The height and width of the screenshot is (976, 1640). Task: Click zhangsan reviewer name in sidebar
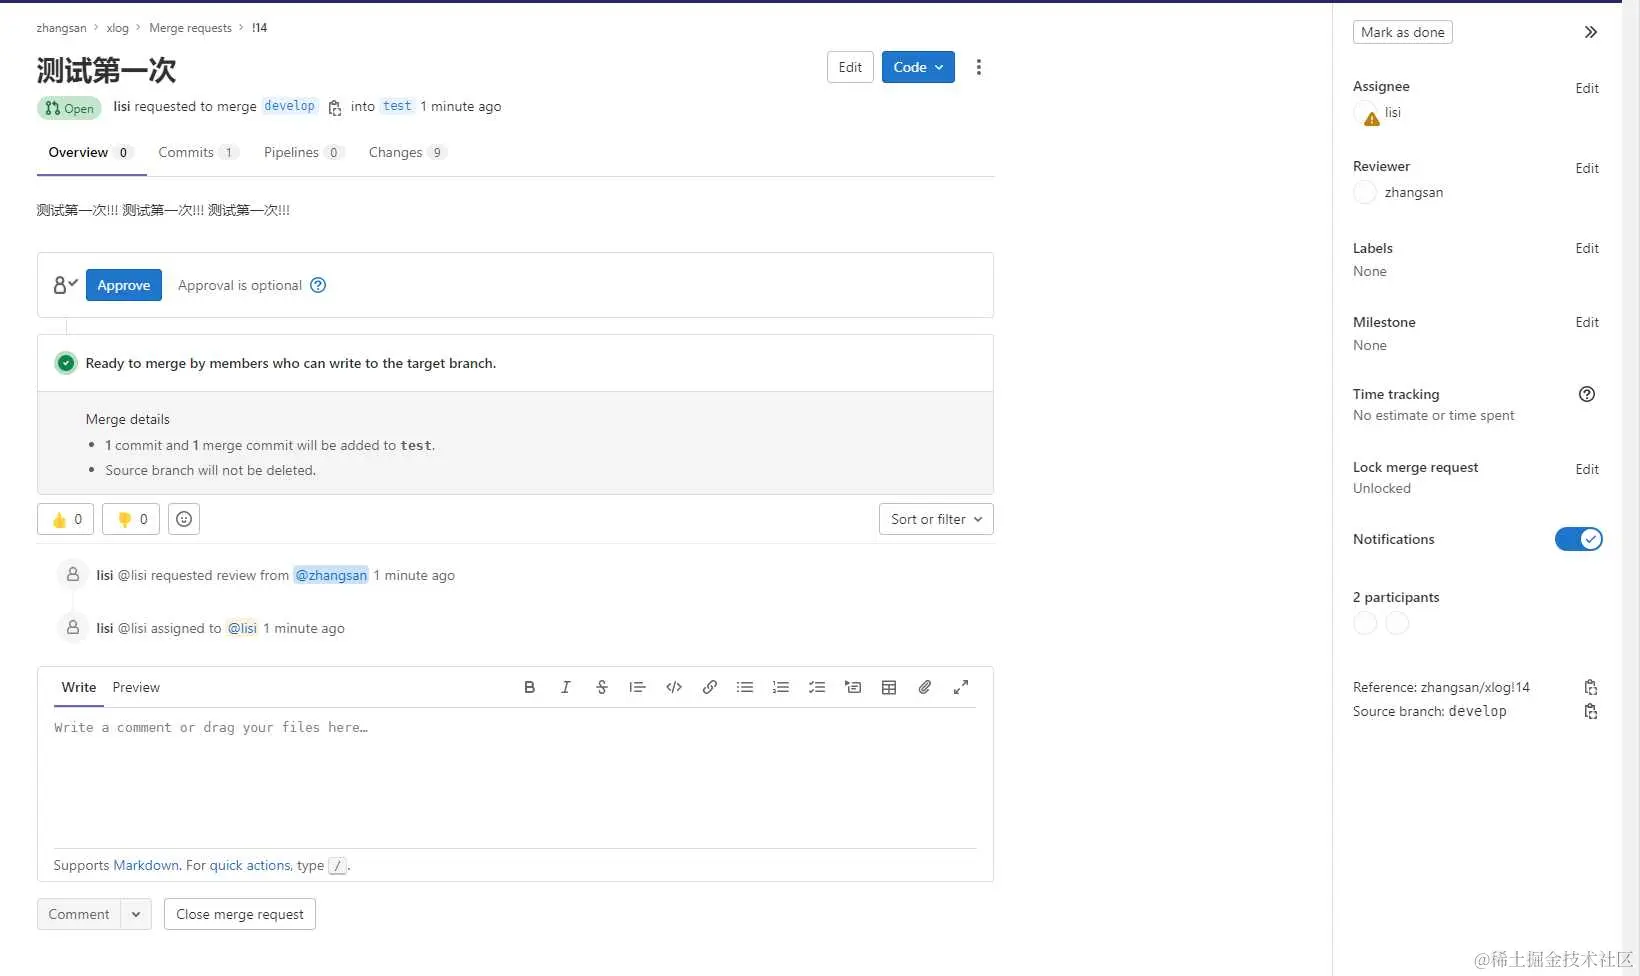click(1413, 192)
